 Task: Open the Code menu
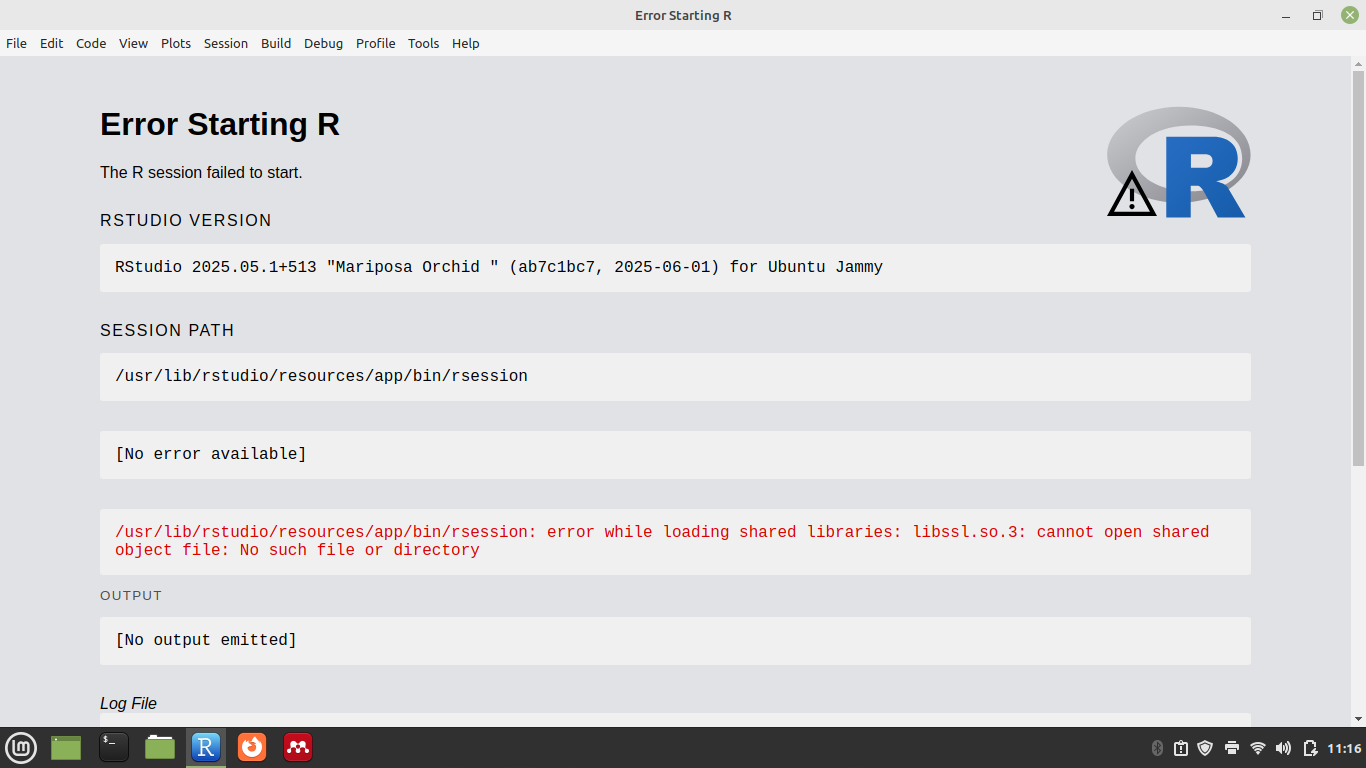[91, 43]
